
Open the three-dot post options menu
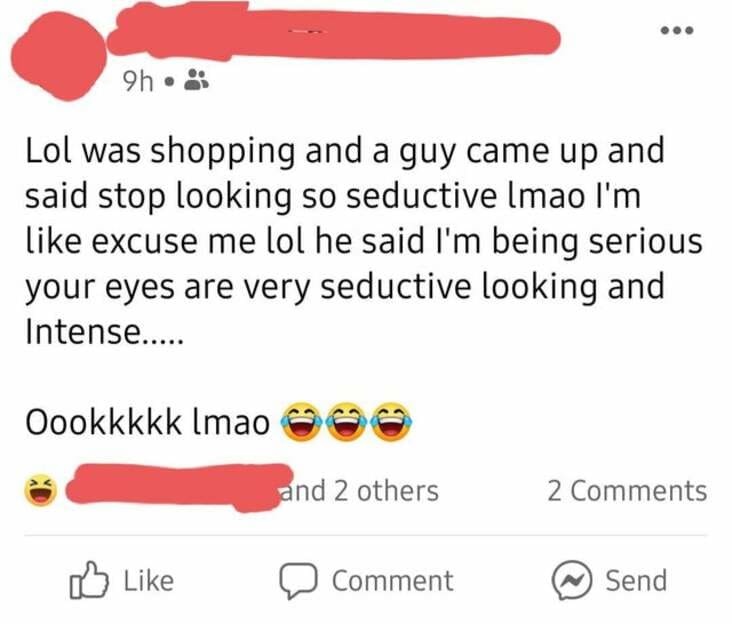tap(677, 31)
